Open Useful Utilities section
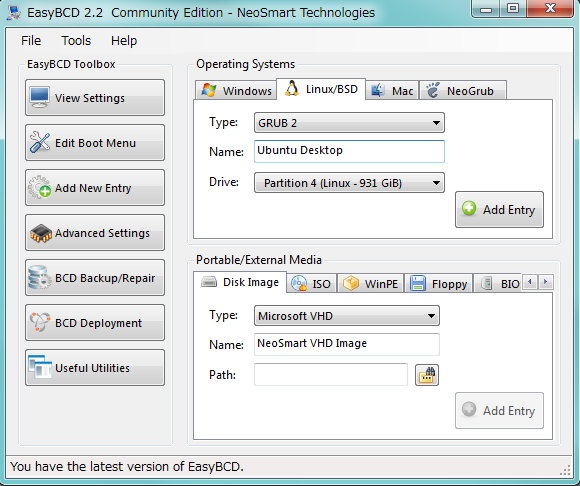Image resolution: width=580 pixels, height=486 pixels. pyautogui.click(x=95, y=368)
